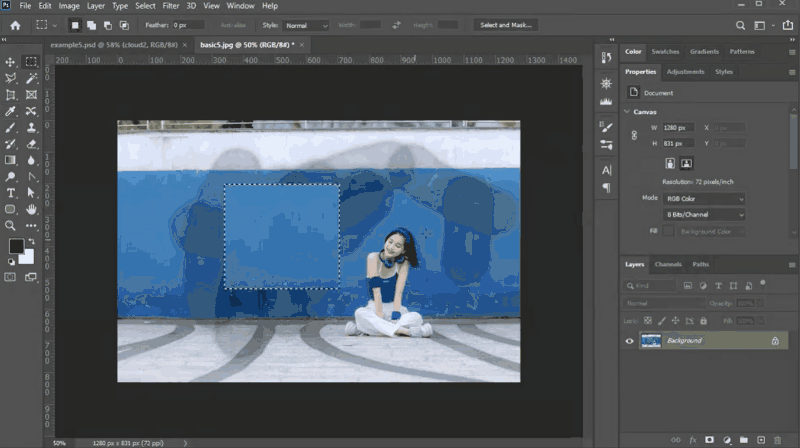
Task: Hide the Background layer with eye icon
Action: click(x=630, y=341)
